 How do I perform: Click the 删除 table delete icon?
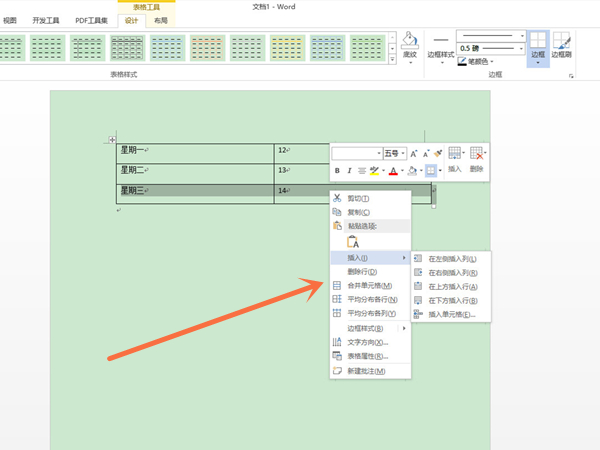[478, 158]
